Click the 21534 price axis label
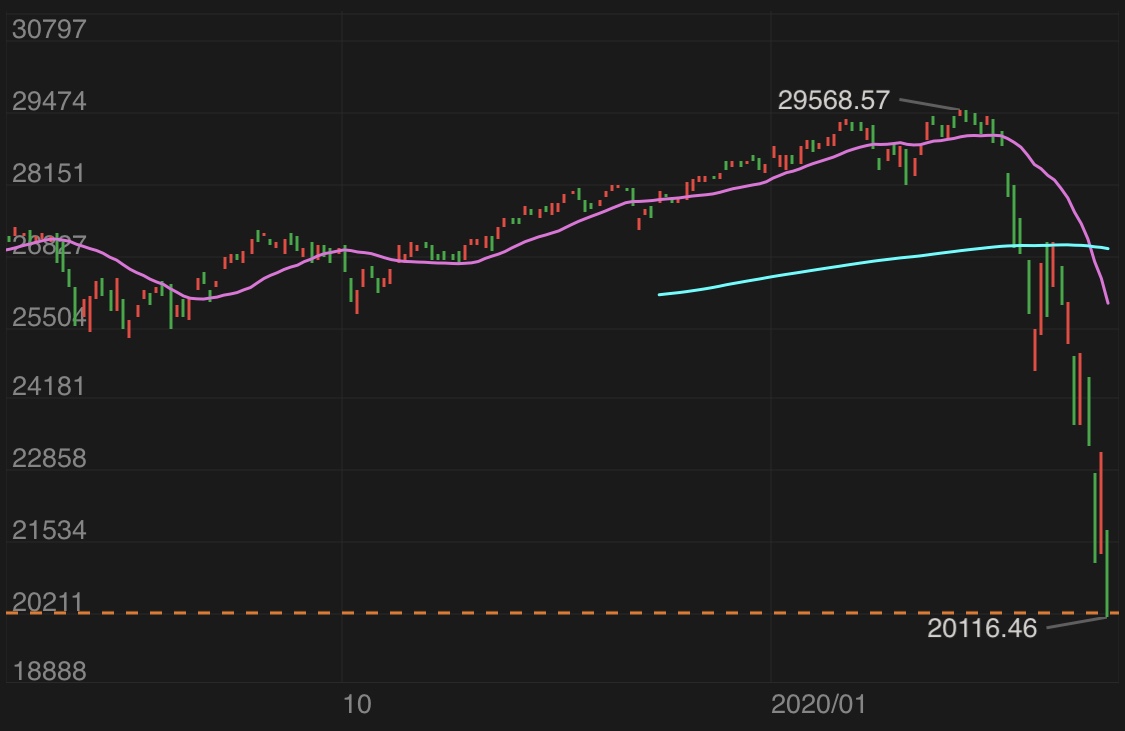This screenshot has width=1125, height=731. point(48,531)
